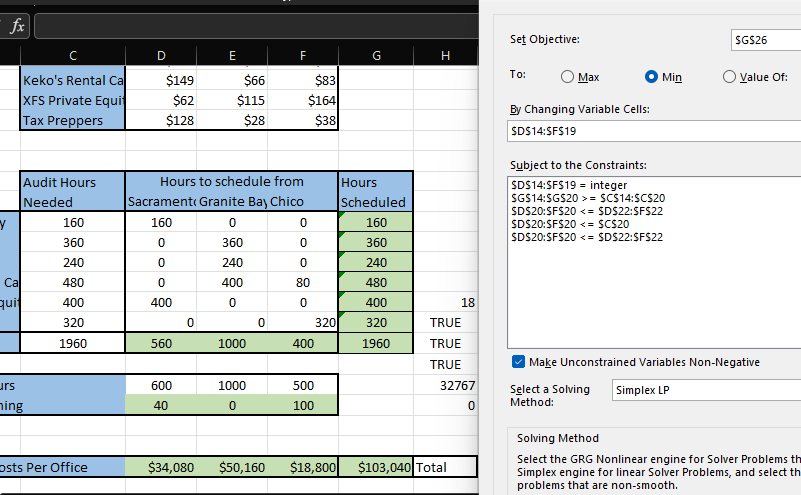Click the $34,080 cost cell

[x=161, y=467]
